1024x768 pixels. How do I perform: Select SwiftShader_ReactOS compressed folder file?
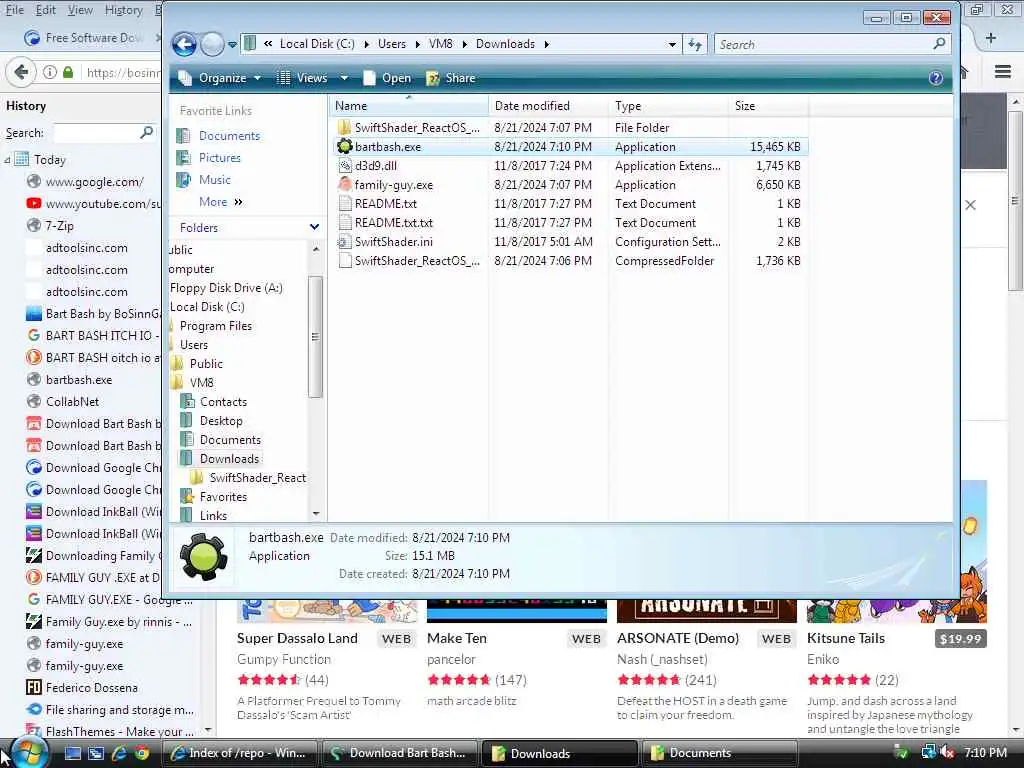[417, 261]
